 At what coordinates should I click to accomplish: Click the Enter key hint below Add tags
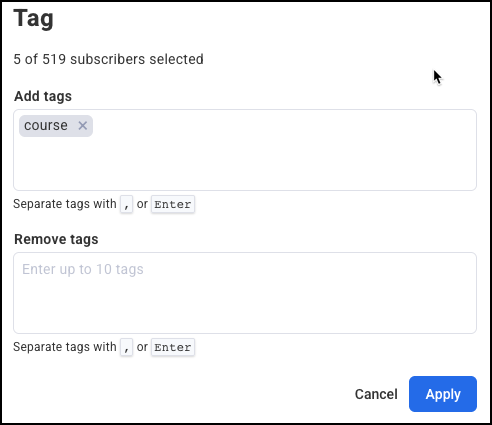(173, 204)
